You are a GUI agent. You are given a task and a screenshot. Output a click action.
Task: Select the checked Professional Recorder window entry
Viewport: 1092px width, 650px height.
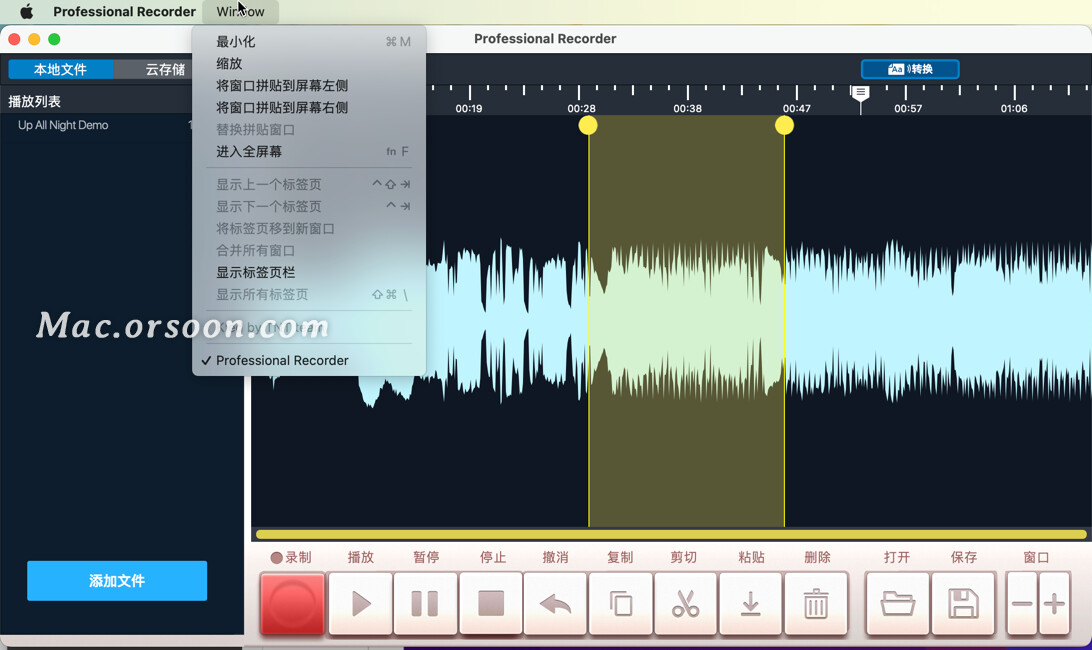point(309,360)
